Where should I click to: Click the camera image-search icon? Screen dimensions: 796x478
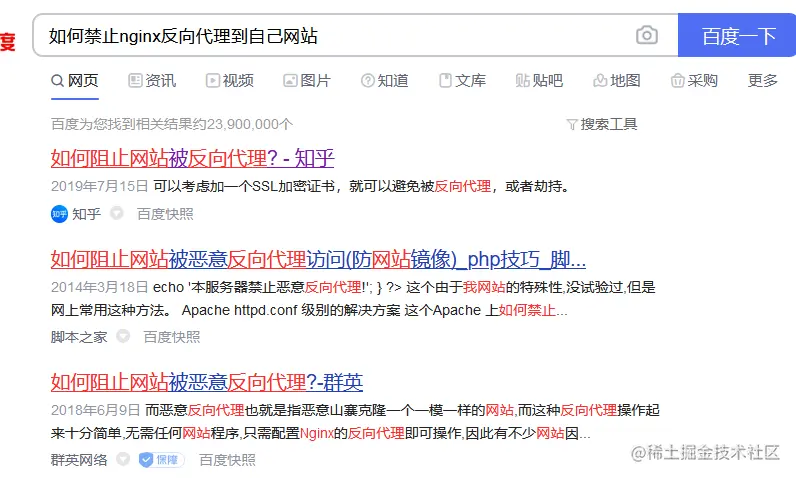point(647,35)
